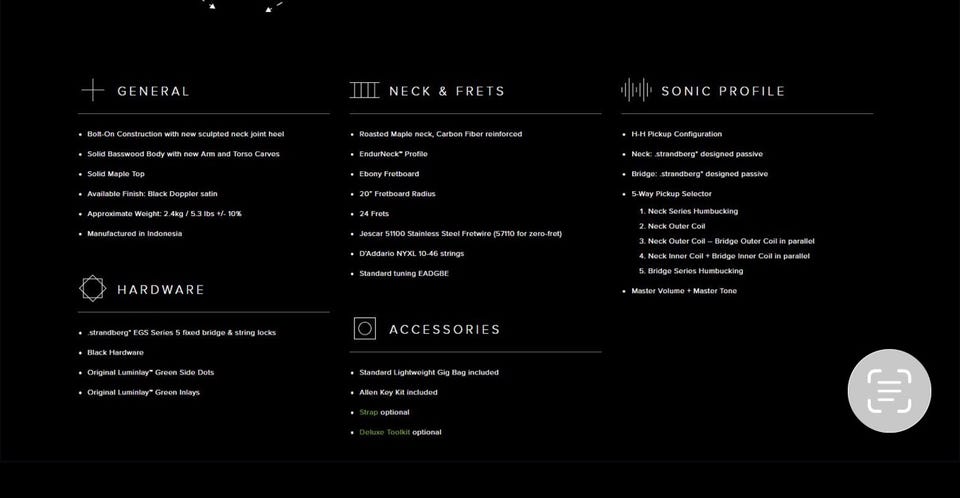Click the Standard Lightweight Gig Bag item
The height and width of the screenshot is (498, 960).
(x=429, y=372)
